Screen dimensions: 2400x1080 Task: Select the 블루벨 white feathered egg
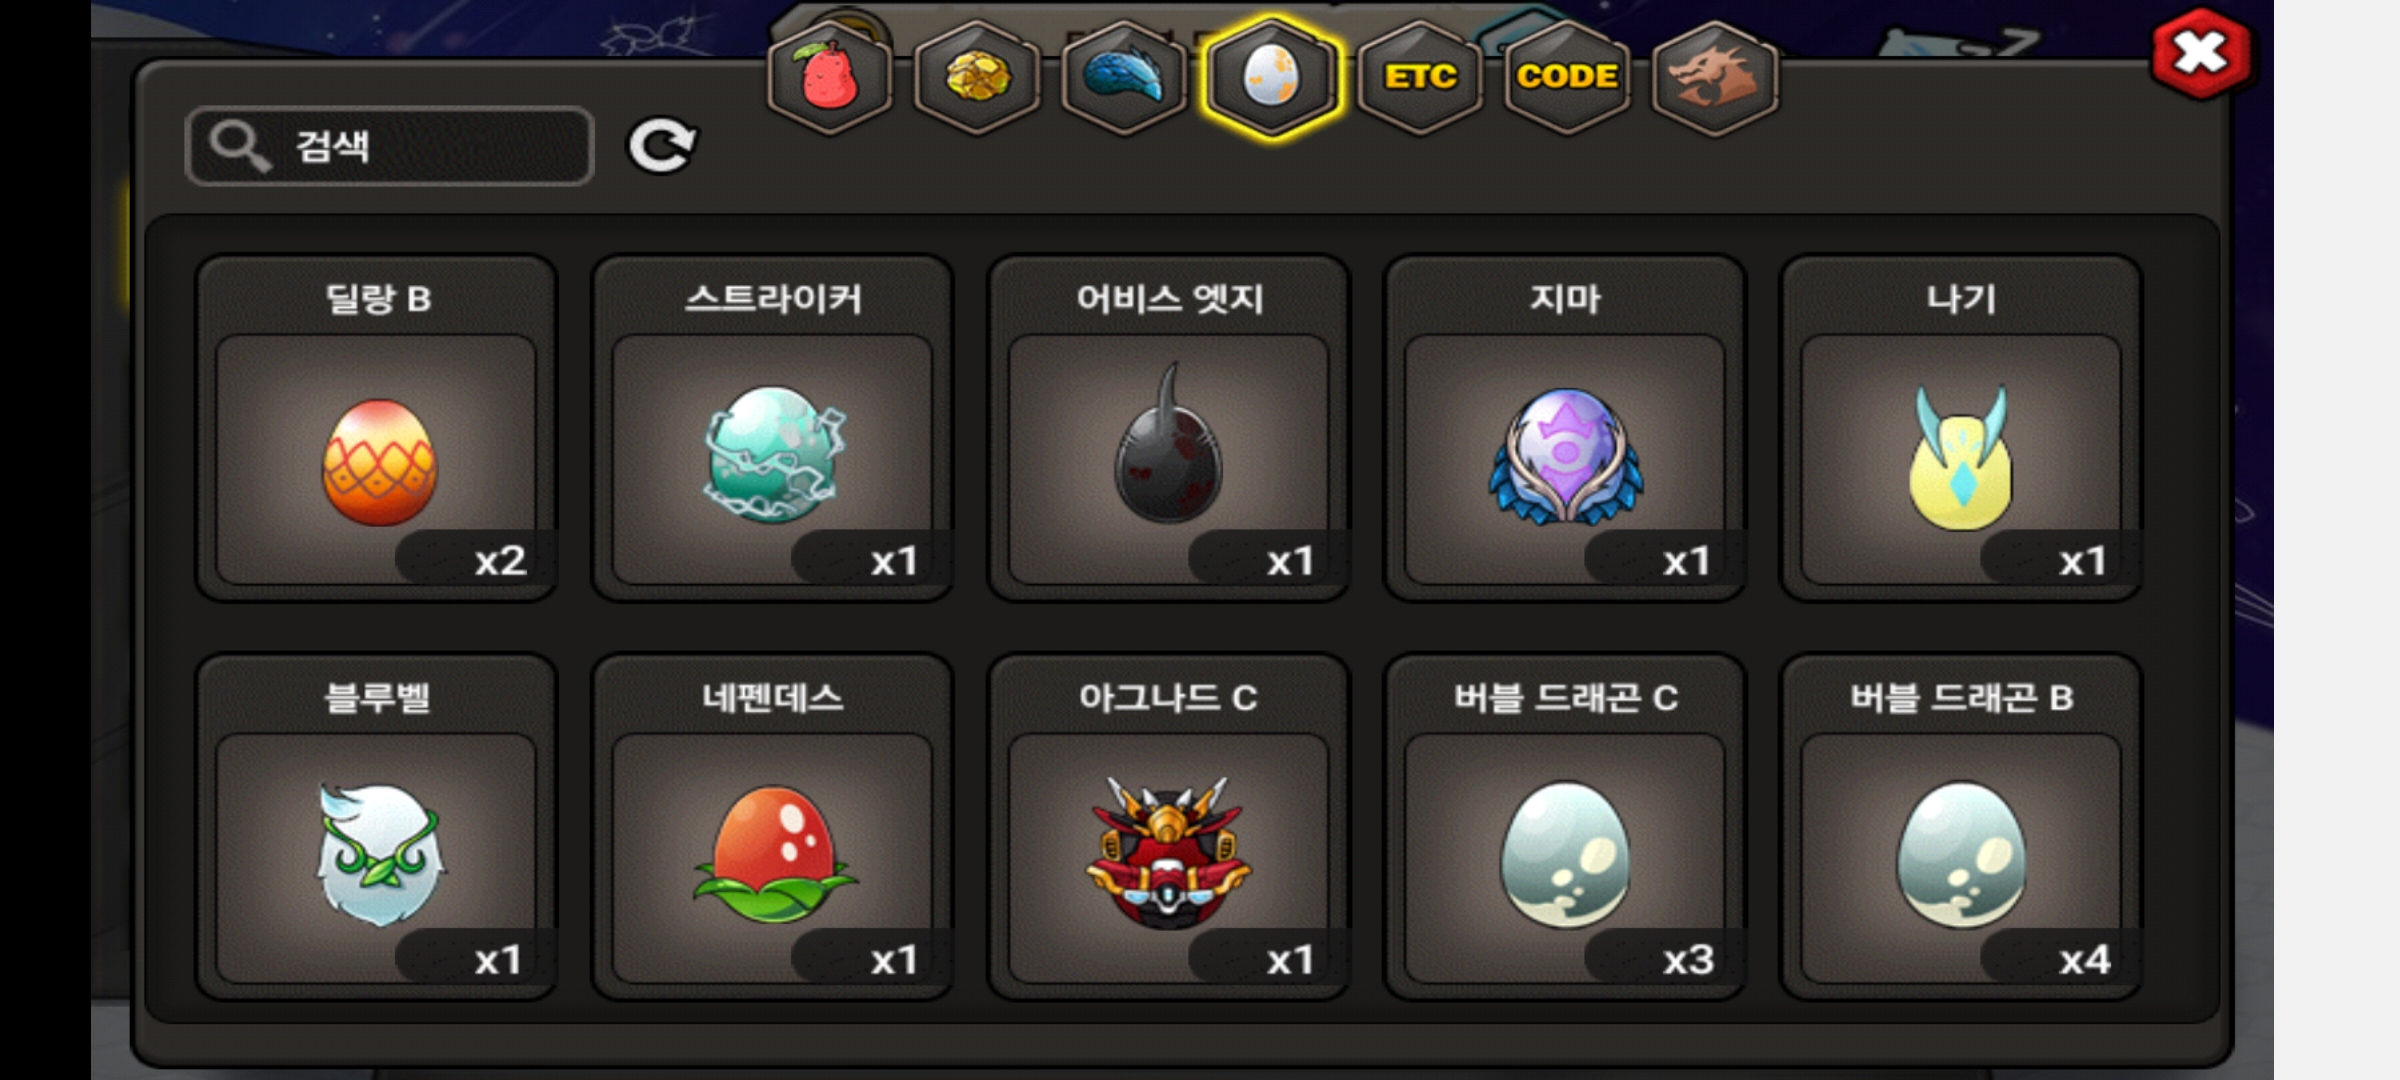click(376, 827)
